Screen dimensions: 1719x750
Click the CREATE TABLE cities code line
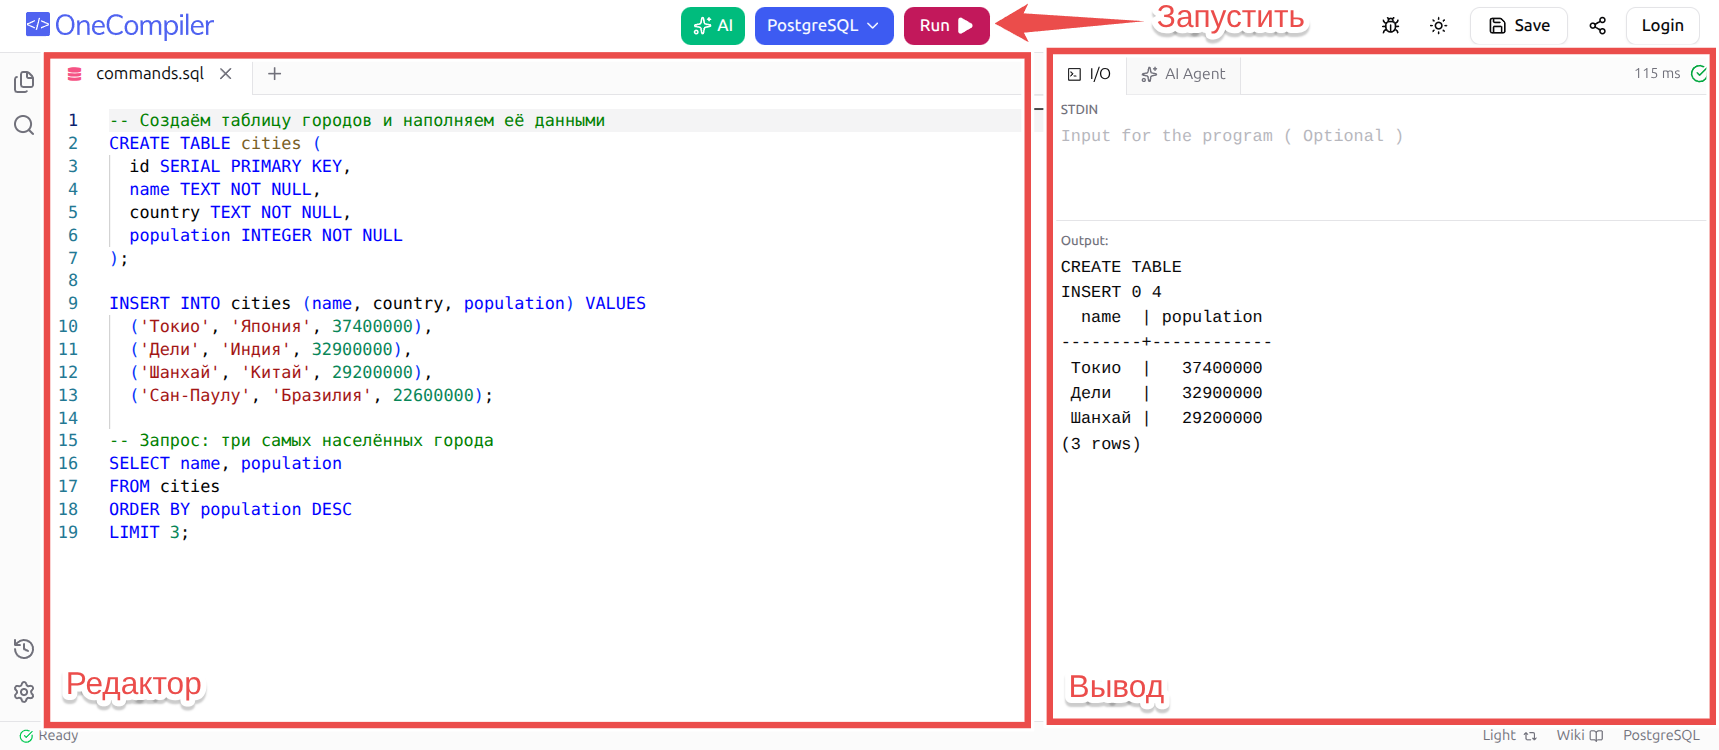point(215,143)
